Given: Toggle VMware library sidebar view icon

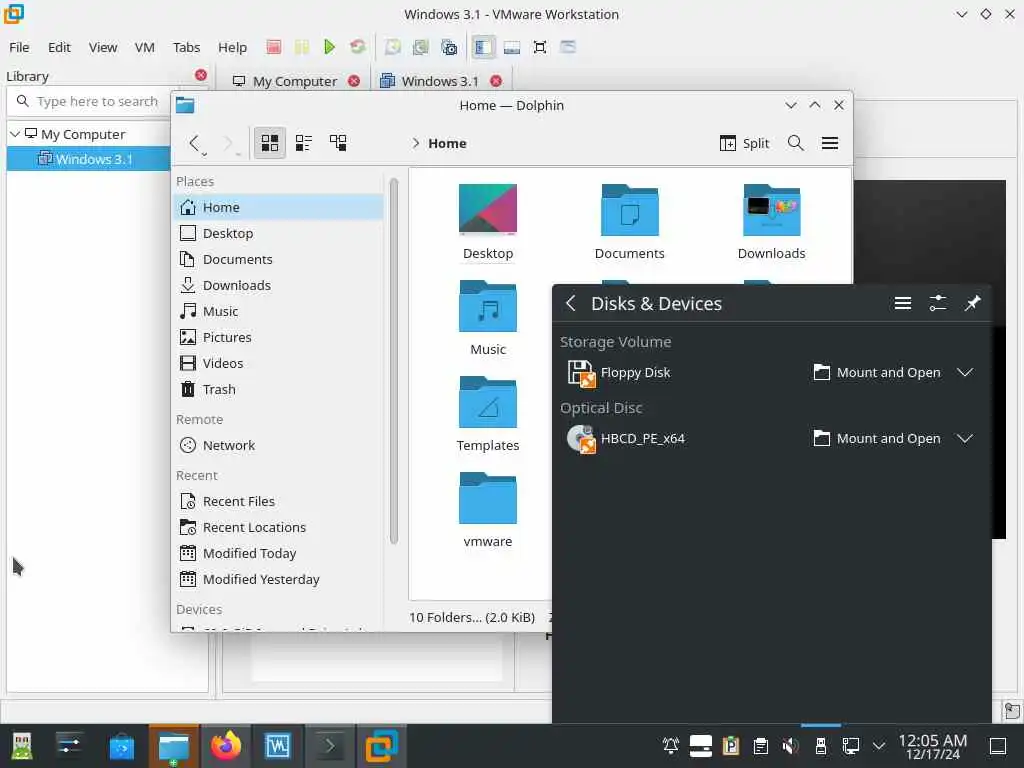Looking at the screenshot, I should 483,47.
